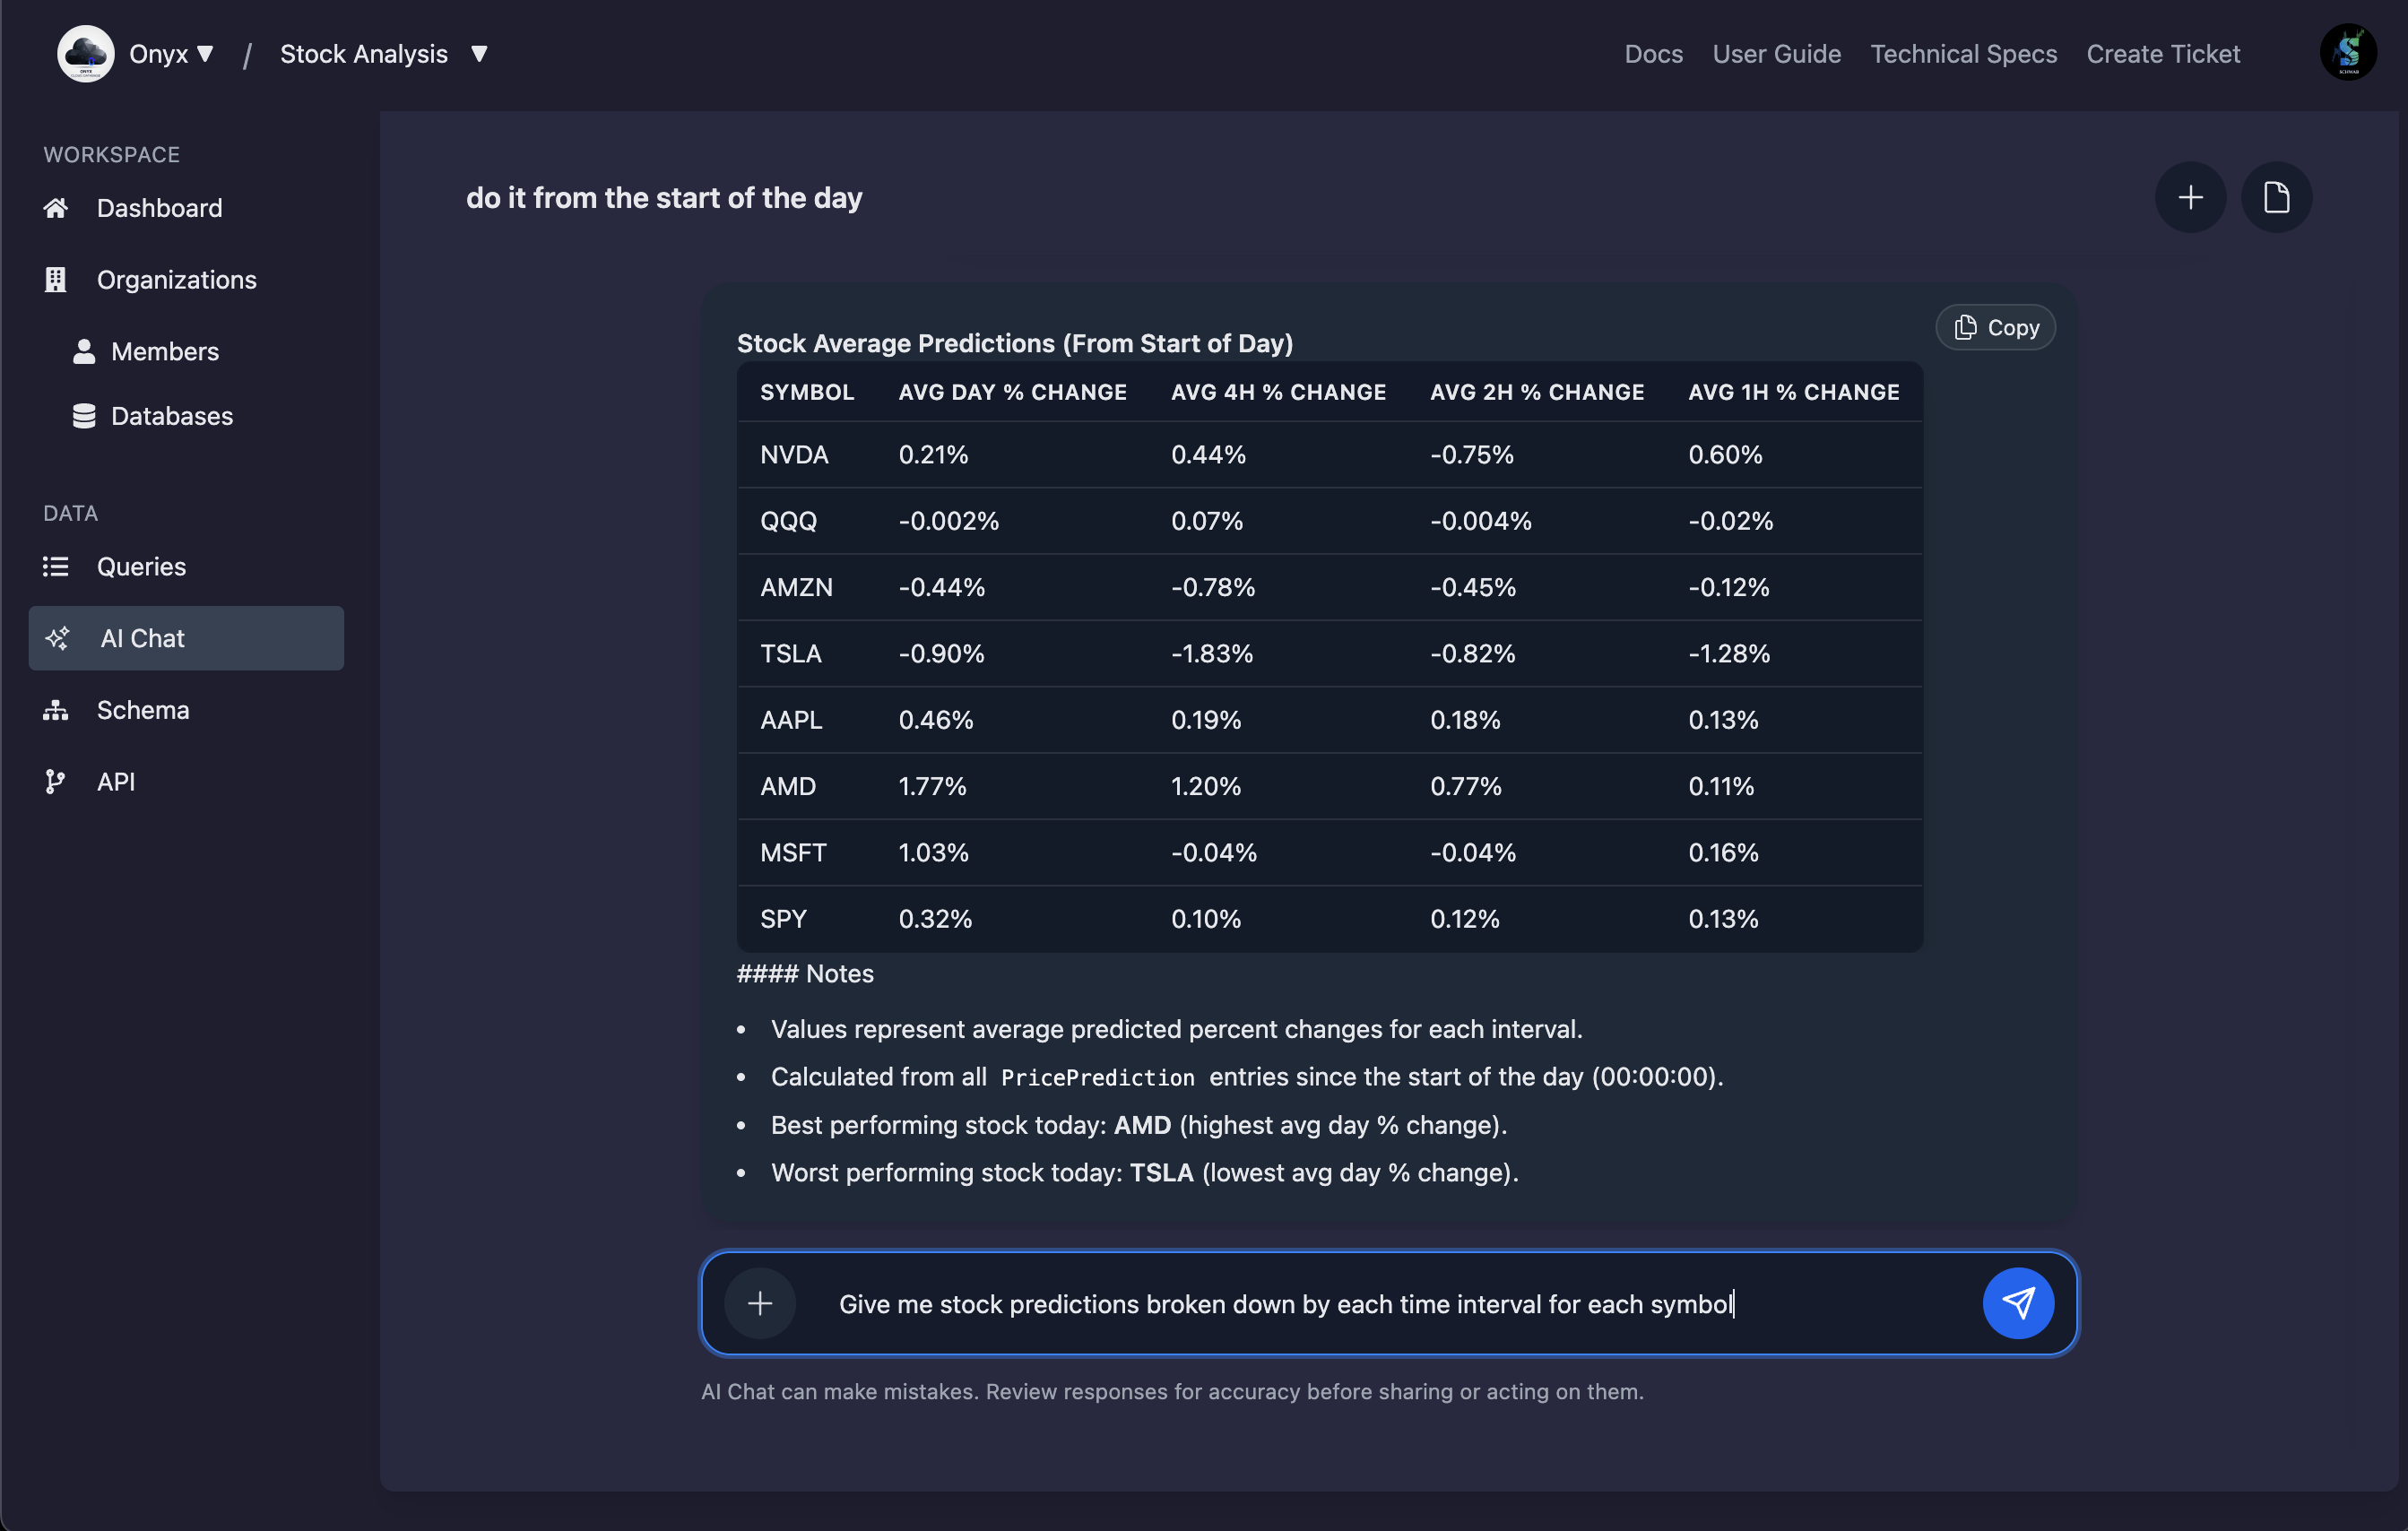Open the user avatar in top right
Viewport: 2408px width, 1531px height.
coord(2347,53)
